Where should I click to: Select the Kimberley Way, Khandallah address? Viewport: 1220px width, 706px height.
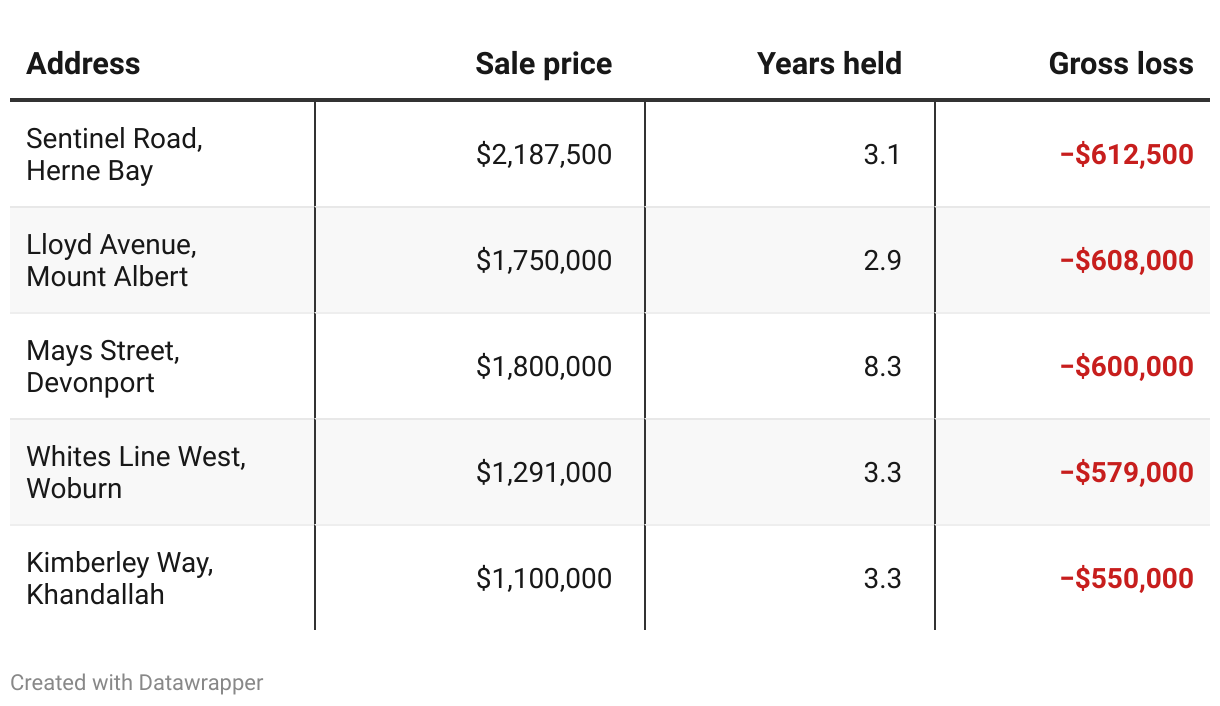(x=120, y=578)
